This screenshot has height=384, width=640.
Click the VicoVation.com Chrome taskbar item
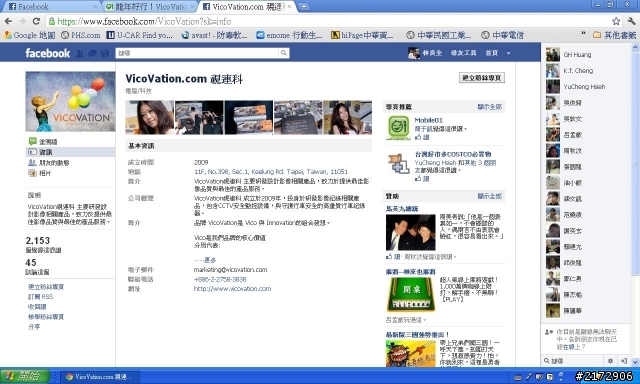100,377
